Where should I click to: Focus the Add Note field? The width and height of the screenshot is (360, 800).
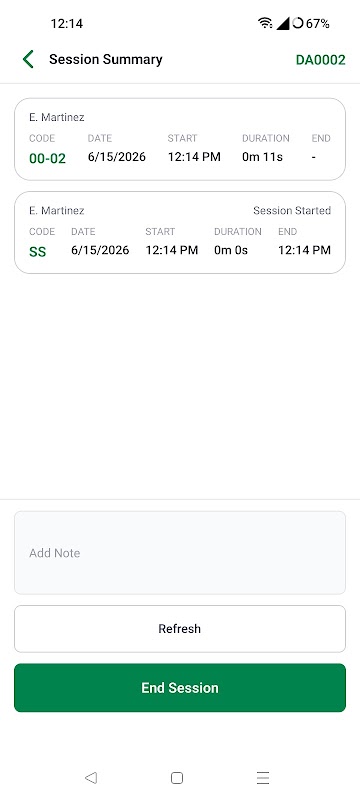click(x=180, y=553)
